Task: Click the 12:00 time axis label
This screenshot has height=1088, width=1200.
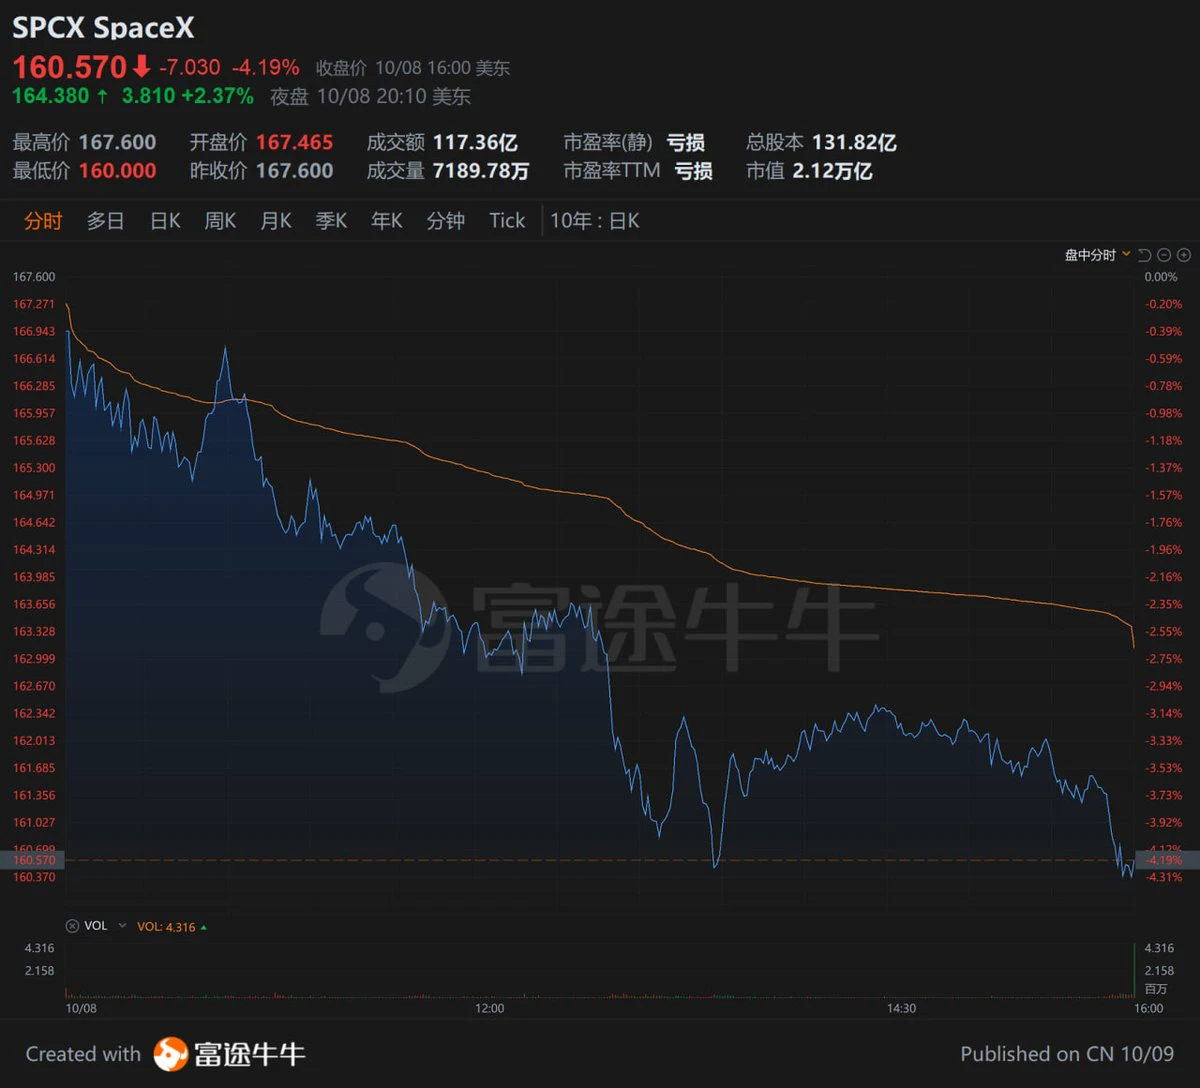Action: click(490, 1008)
